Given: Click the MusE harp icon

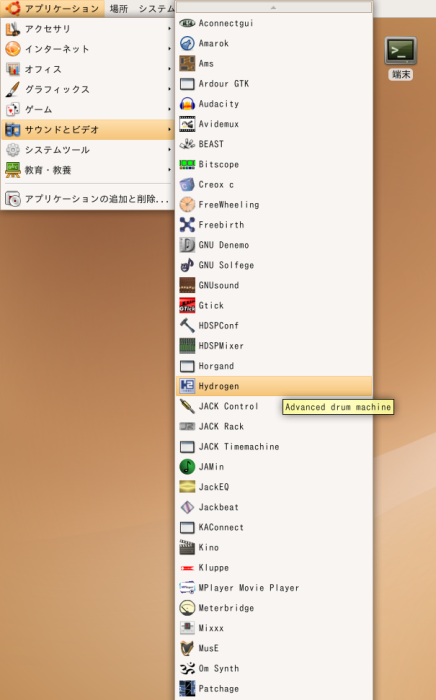Looking at the screenshot, I should pyautogui.click(x=187, y=648).
